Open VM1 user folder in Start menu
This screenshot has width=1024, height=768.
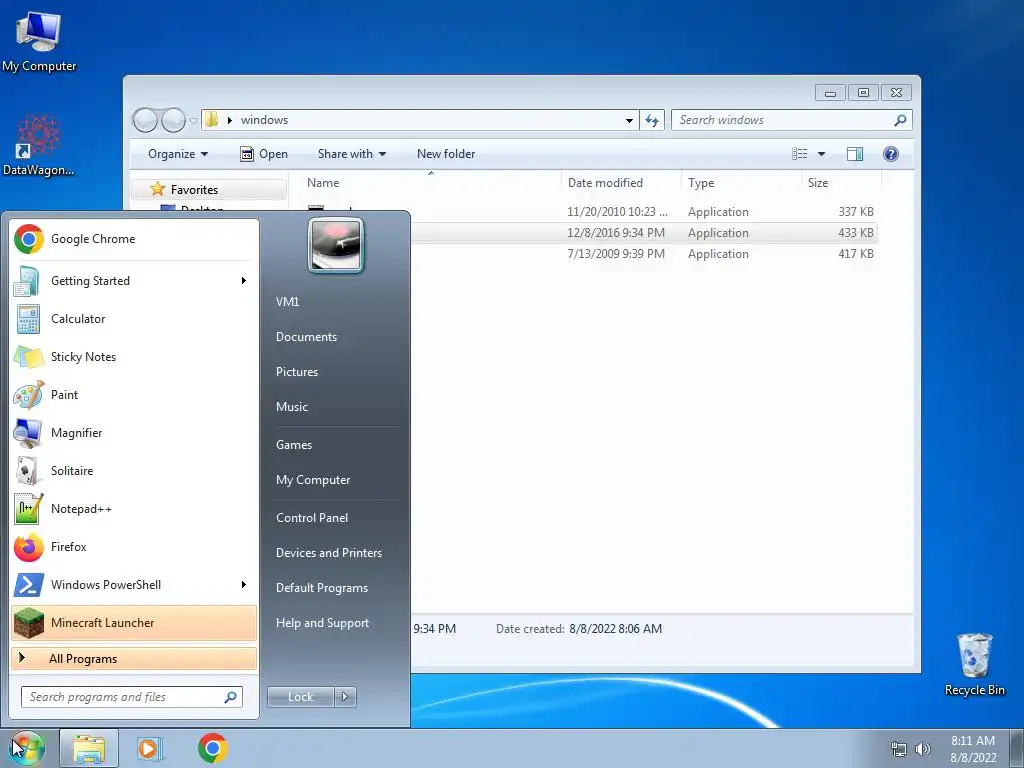coord(287,302)
